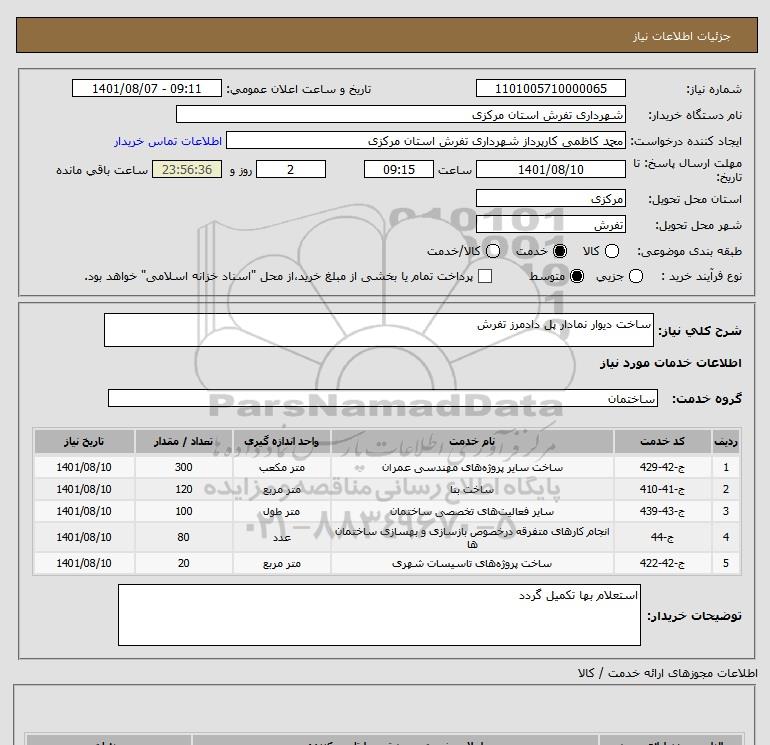
Task: Click service name ساخت پروژه‌های تاسیسات شهری
Action: 472,564
